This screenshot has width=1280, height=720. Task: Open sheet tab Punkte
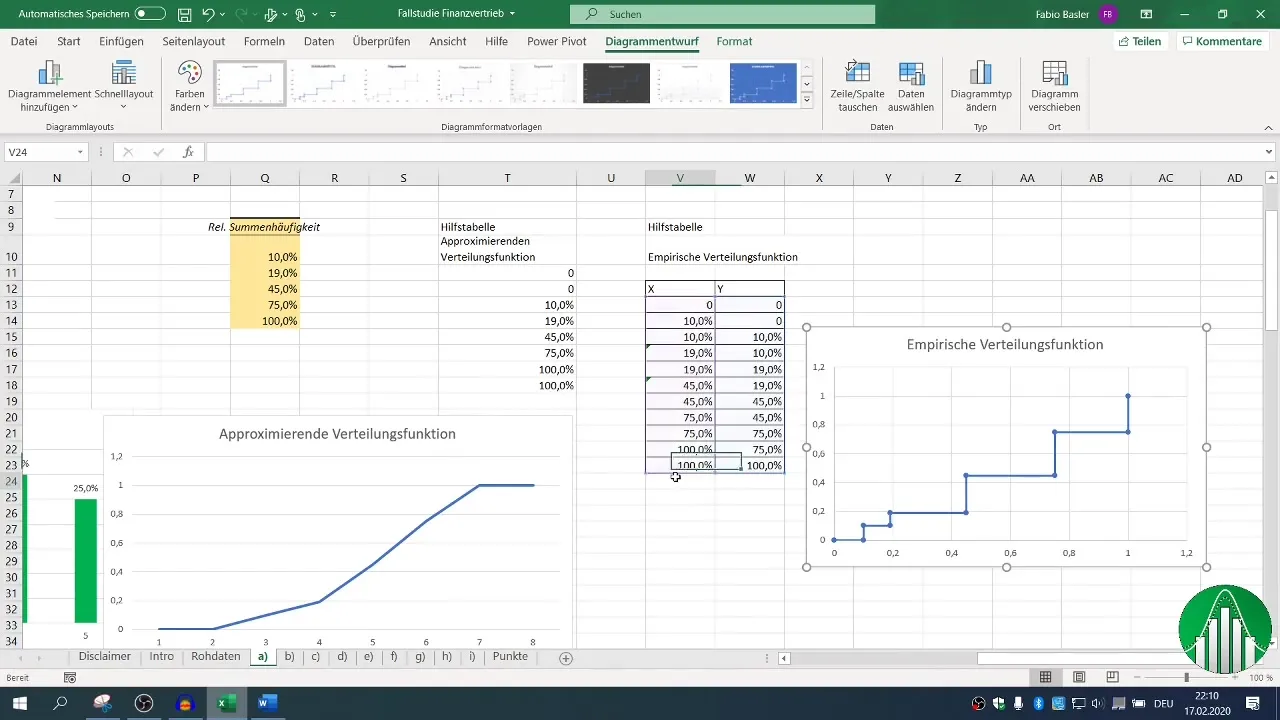click(x=510, y=657)
